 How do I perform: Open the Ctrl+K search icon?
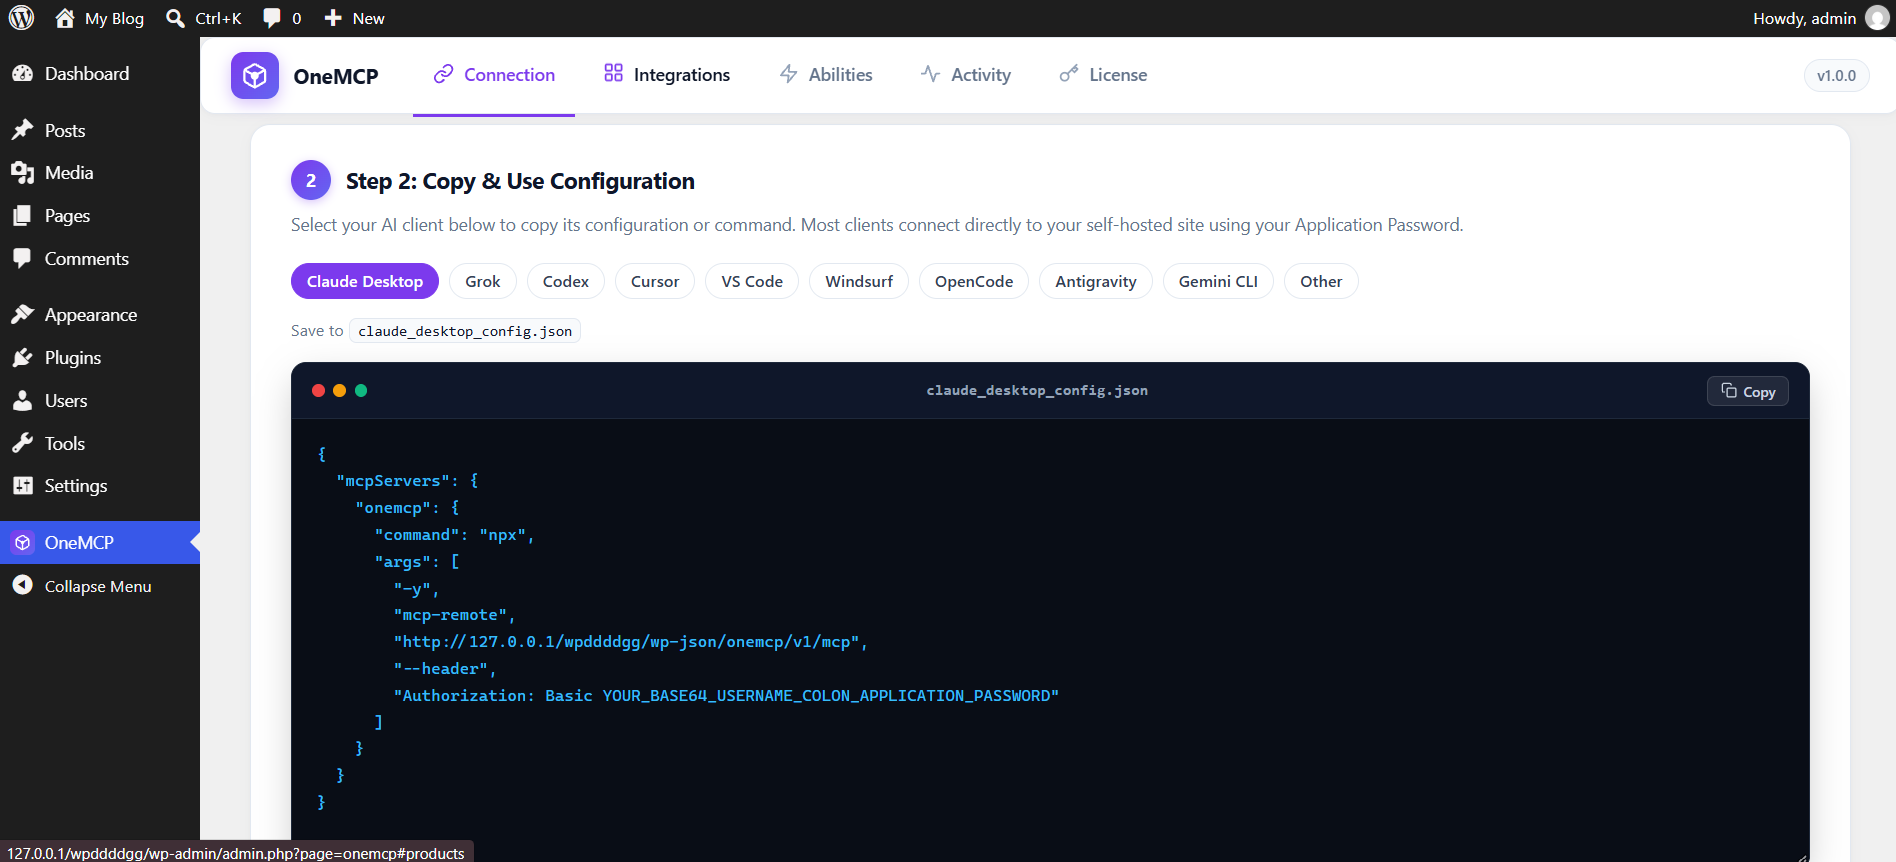click(175, 18)
